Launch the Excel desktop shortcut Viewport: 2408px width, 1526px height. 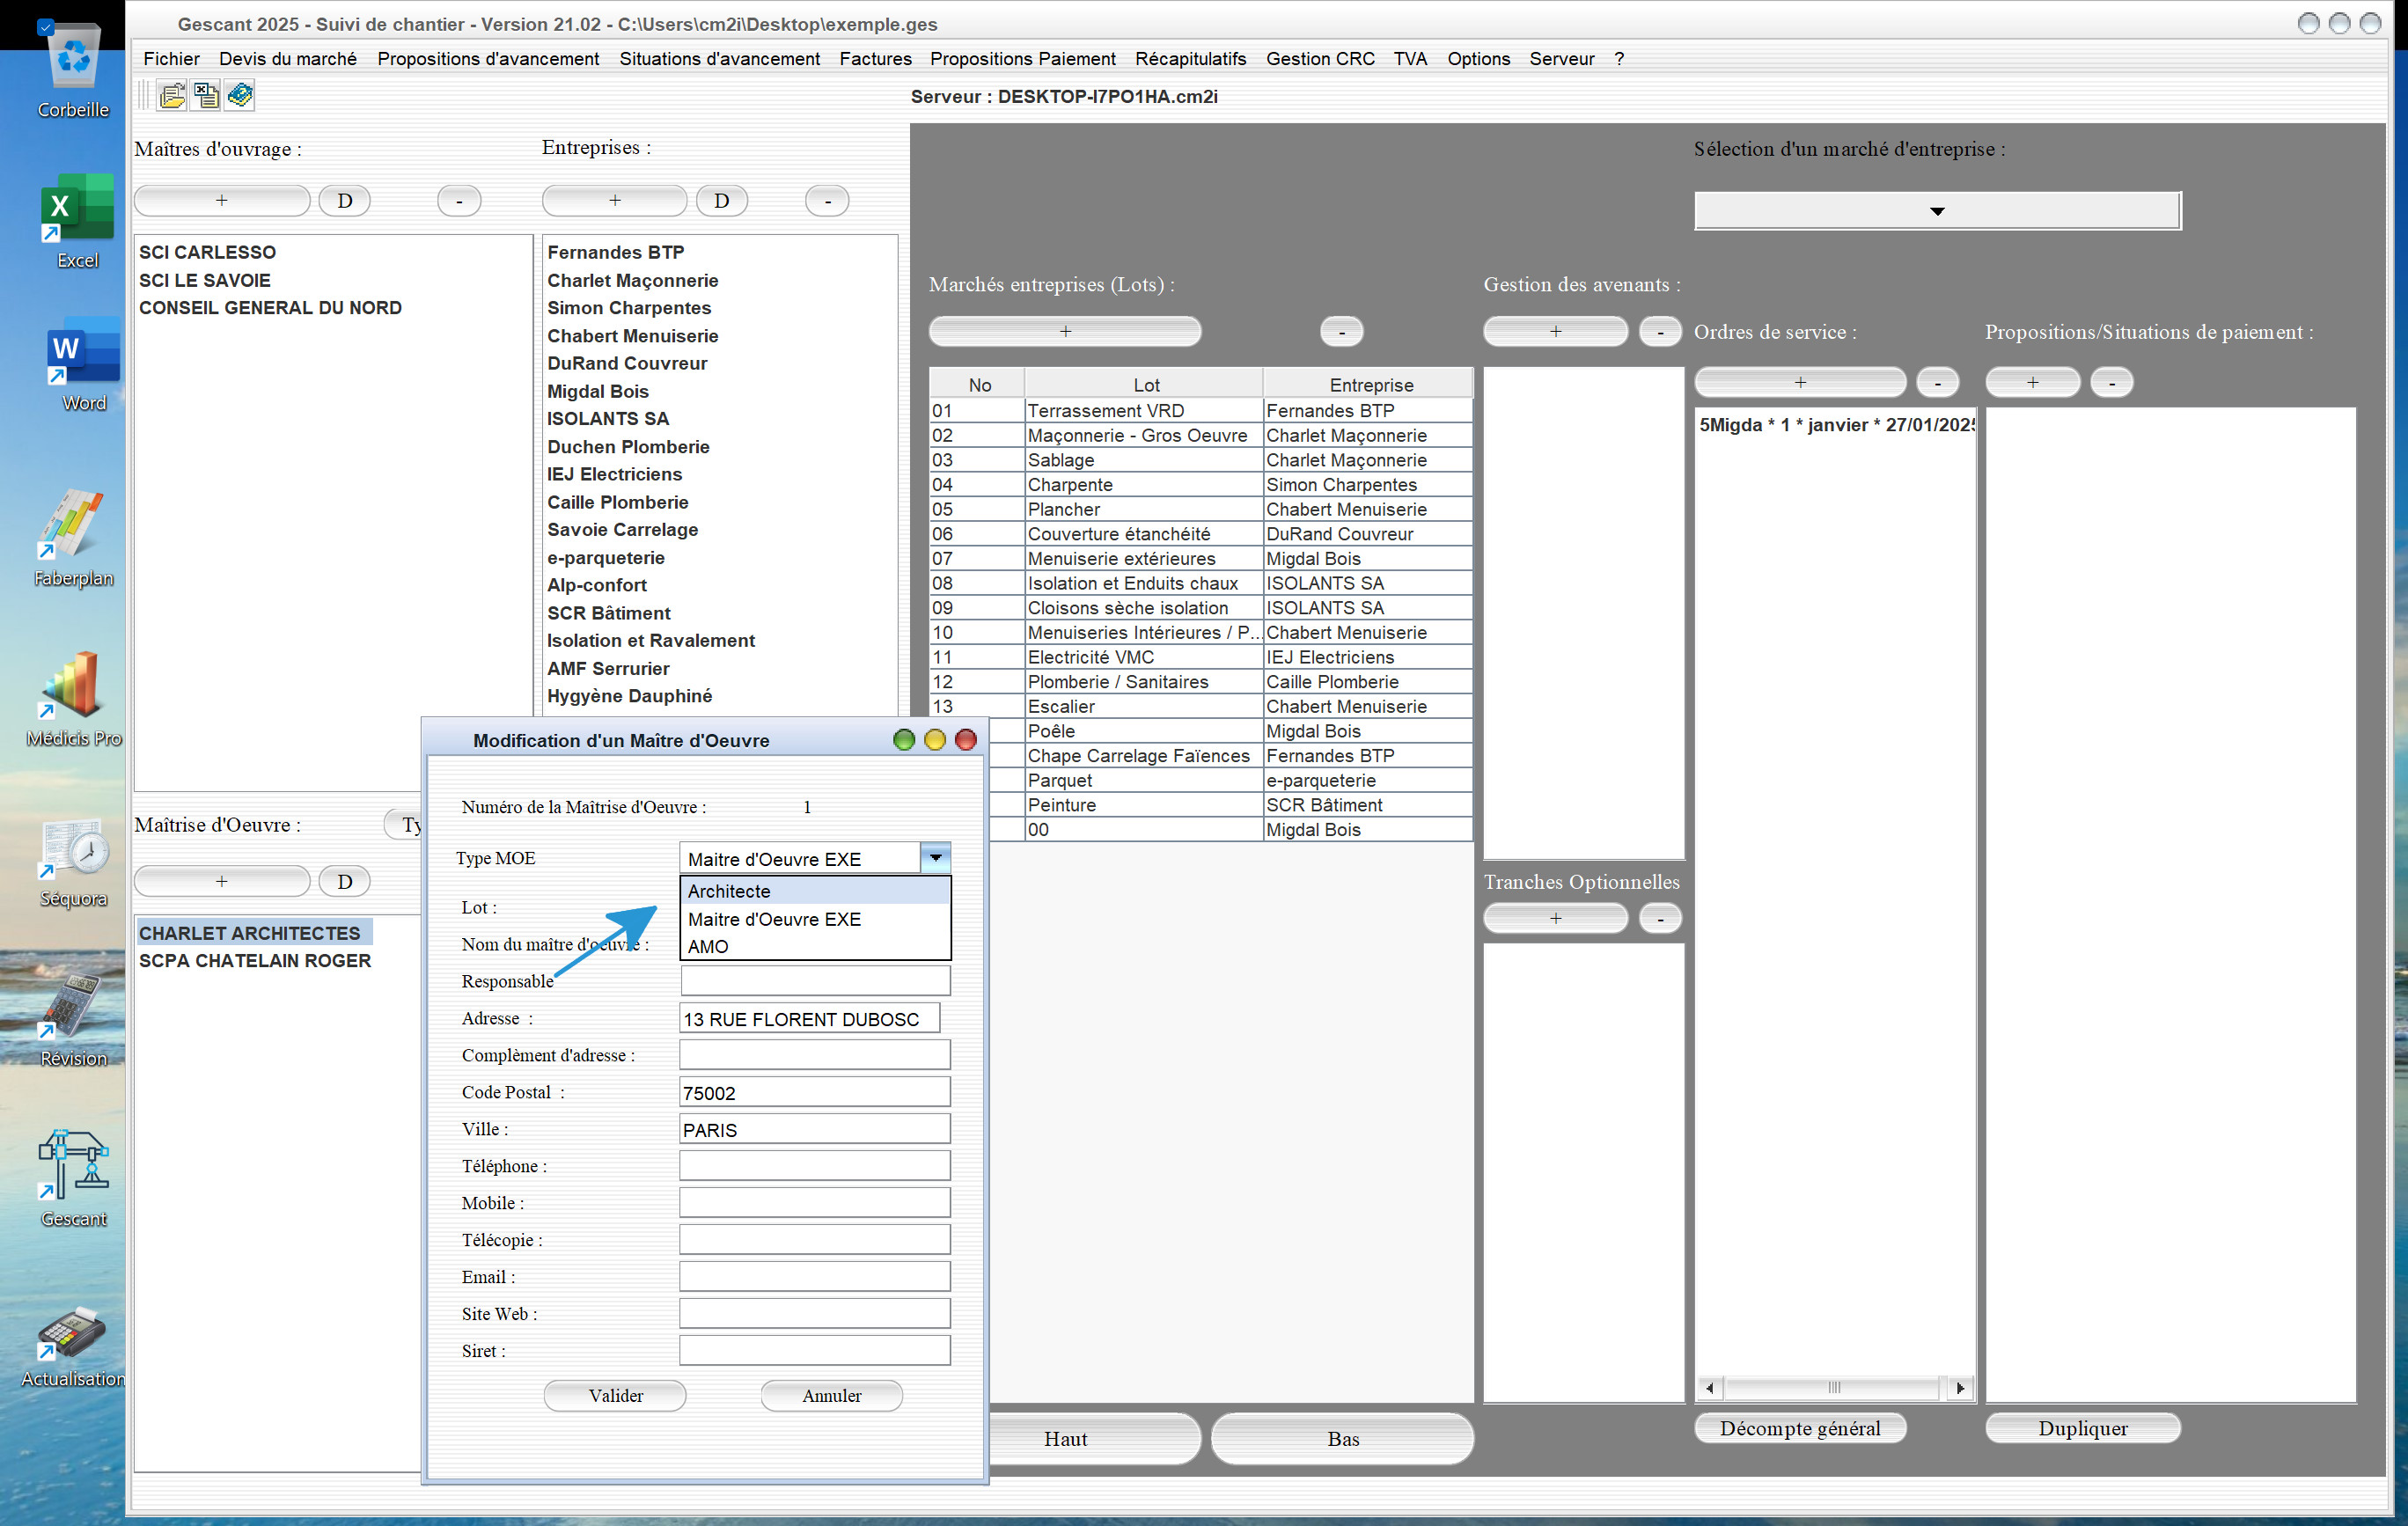tap(77, 222)
